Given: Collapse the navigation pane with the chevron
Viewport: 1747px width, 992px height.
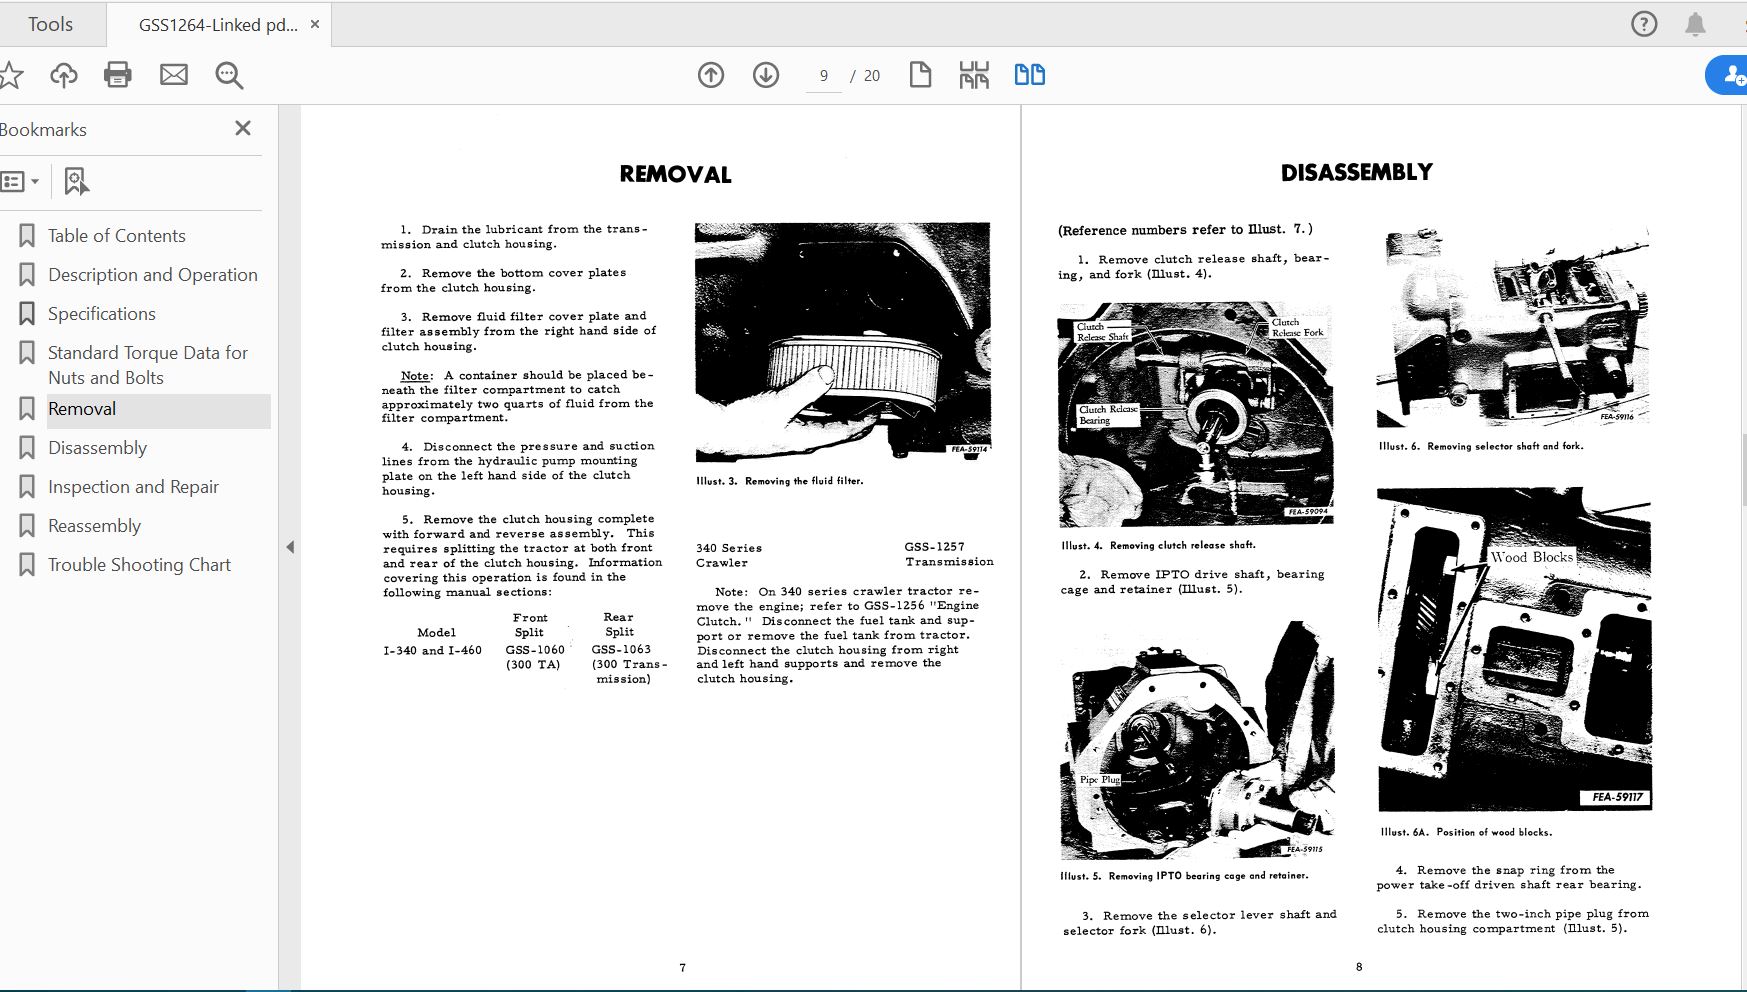Looking at the screenshot, I should pos(289,547).
